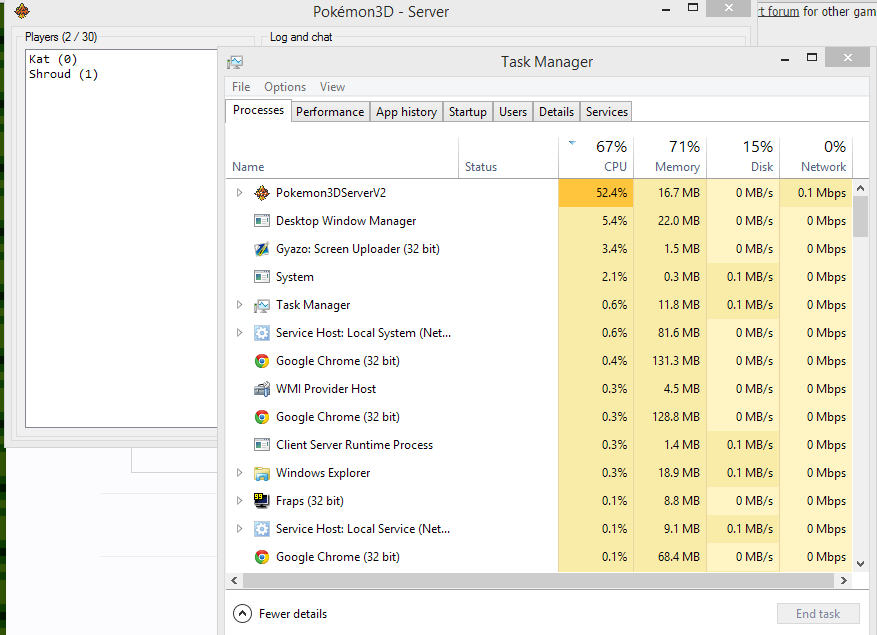
Task: Switch to the Users tab
Action: pyautogui.click(x=513, y=112)
